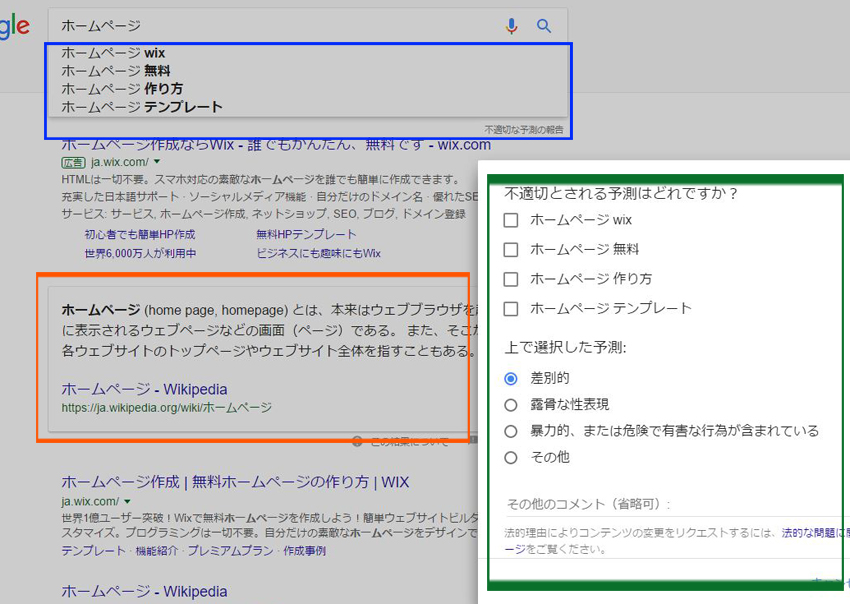Click 不適切な予測の報告 link
Viewport: 850px width, 604px height.
tap(524, 130)
